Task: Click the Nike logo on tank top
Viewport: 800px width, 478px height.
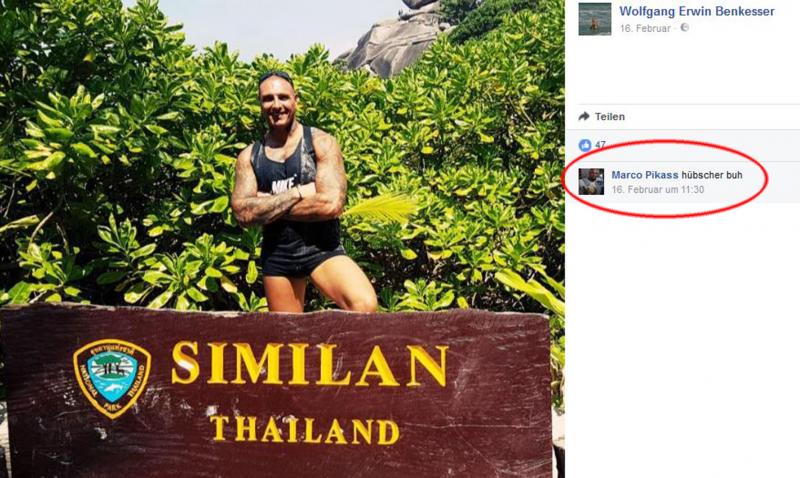Action: (x=282, y=186)
